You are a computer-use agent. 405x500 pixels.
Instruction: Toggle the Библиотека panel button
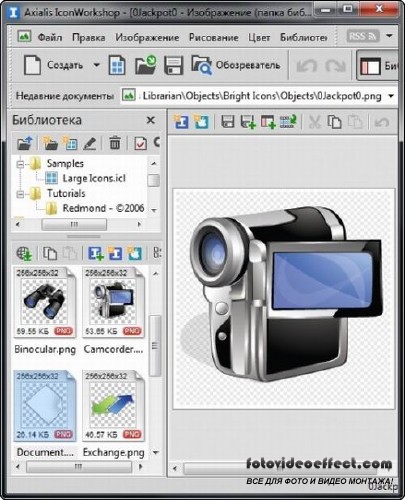click(378, 65)
